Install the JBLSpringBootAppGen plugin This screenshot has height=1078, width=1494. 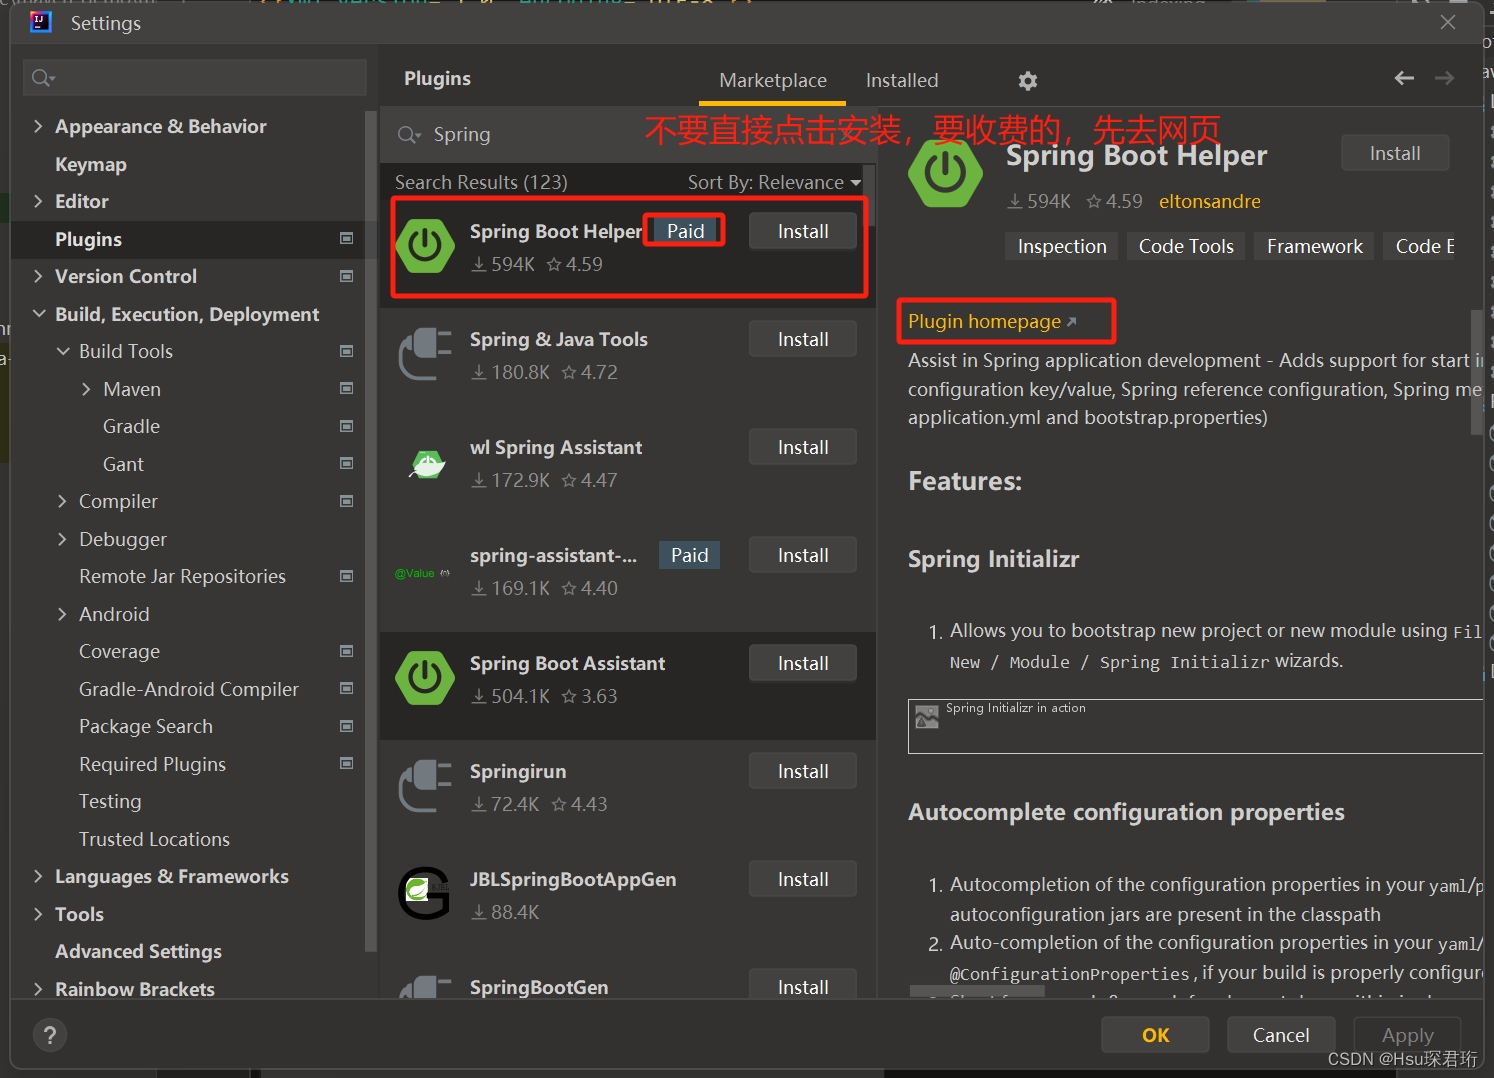(803, 879)
